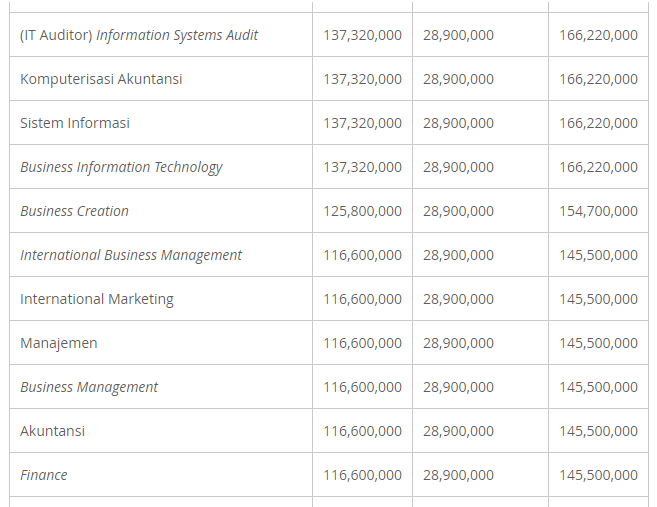
Task: Select the Akuntansi program cell
Action: click(52, 431)
